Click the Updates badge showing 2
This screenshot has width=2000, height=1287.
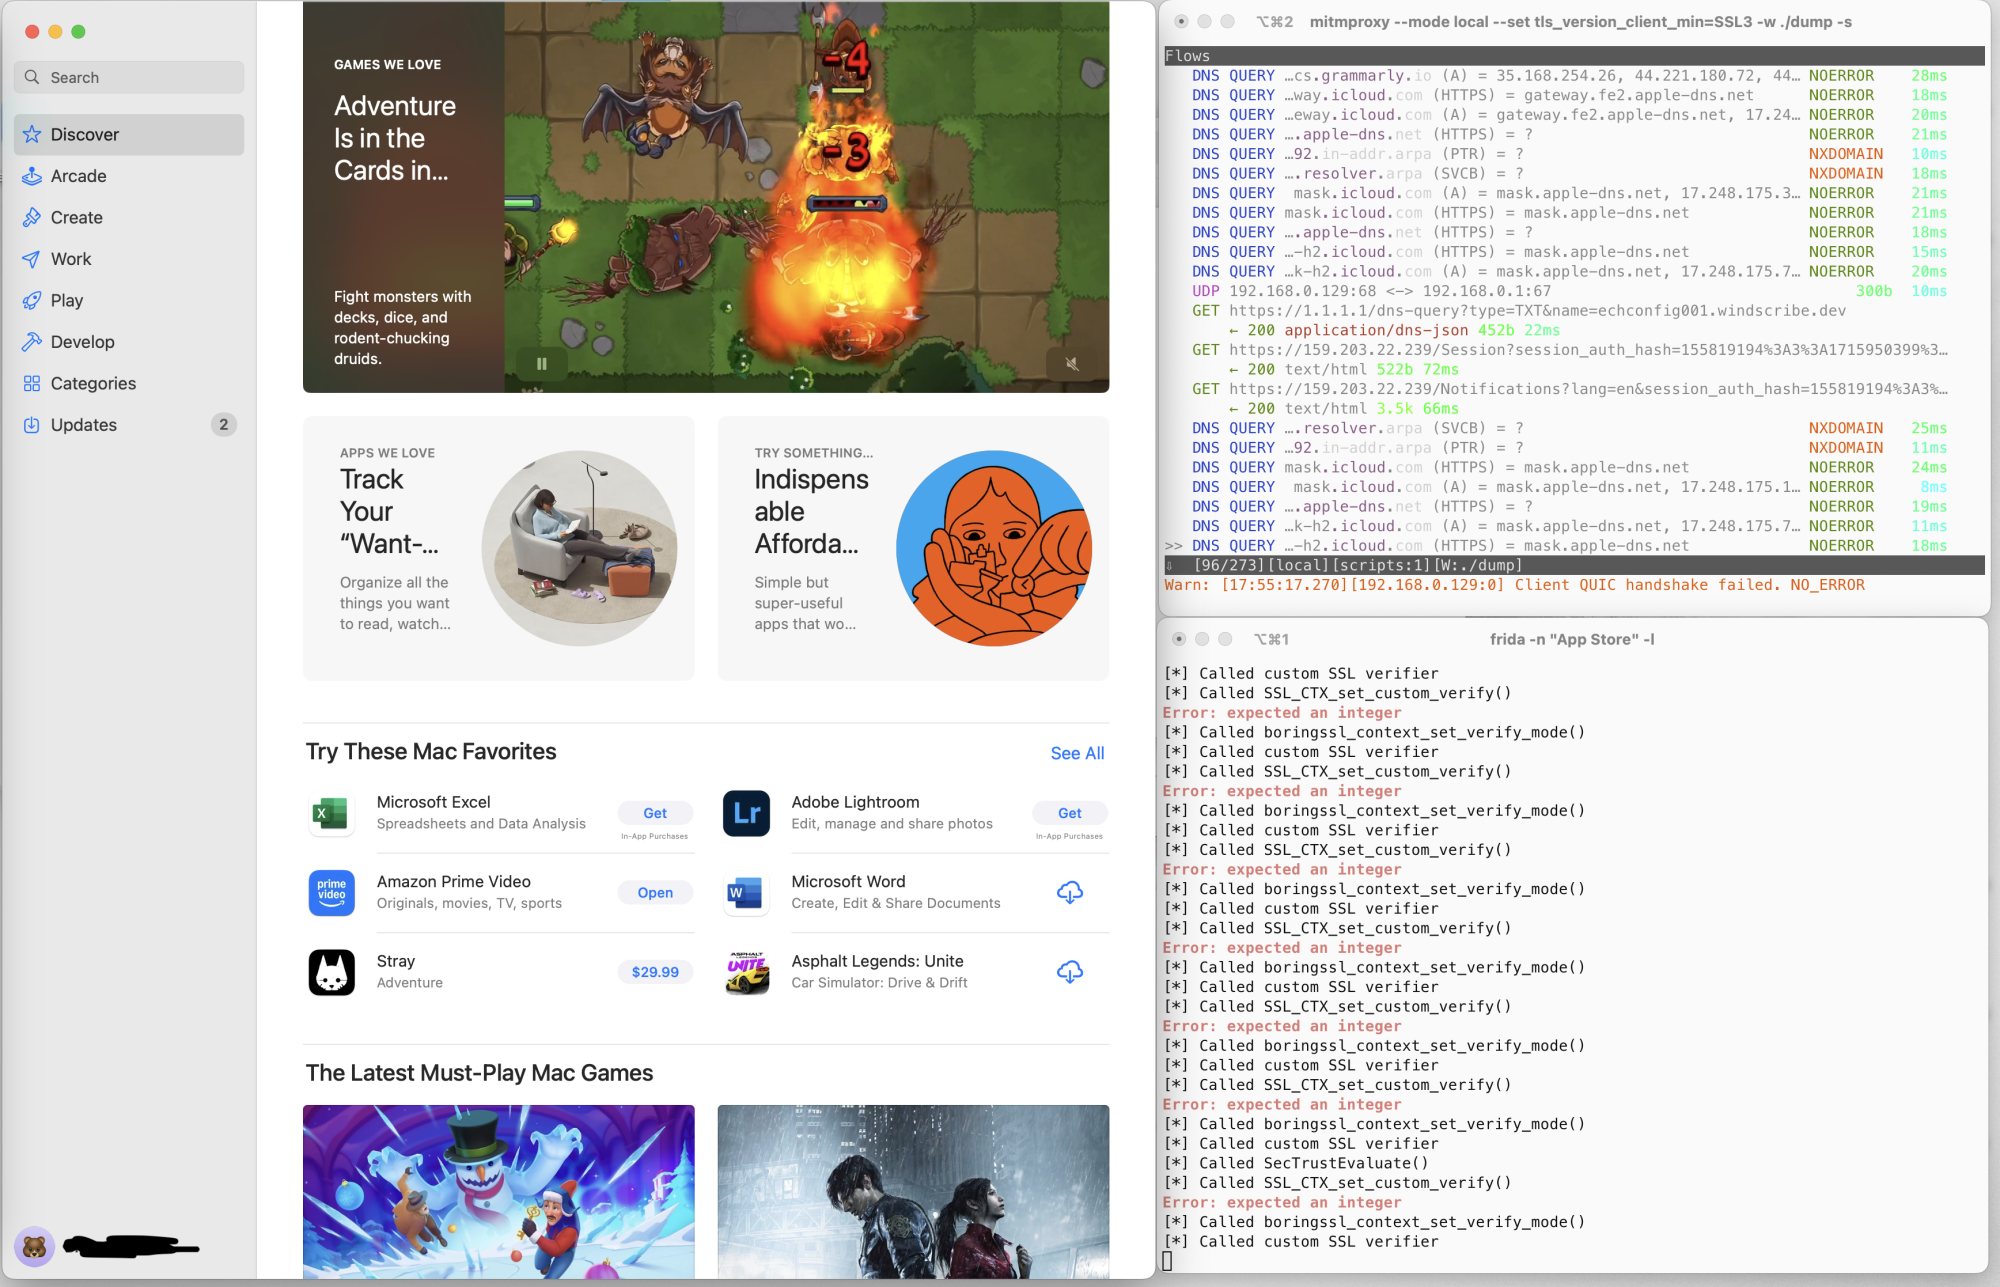pyautogui.click(x=223, y=425)
